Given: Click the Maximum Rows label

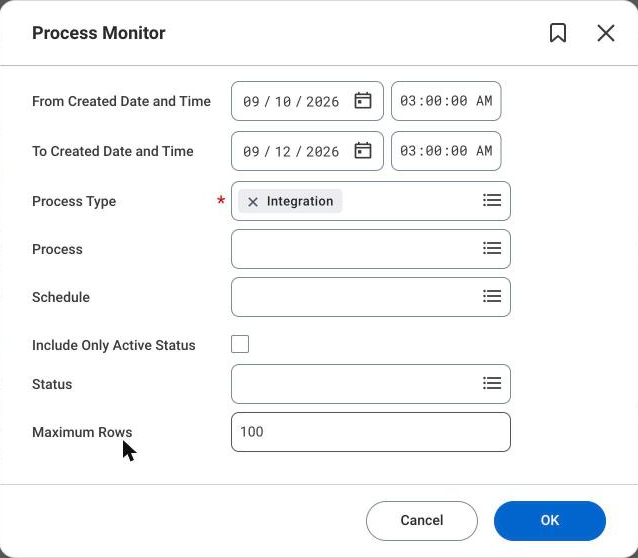Looking at the screenshot, I should tap(82, 432).
